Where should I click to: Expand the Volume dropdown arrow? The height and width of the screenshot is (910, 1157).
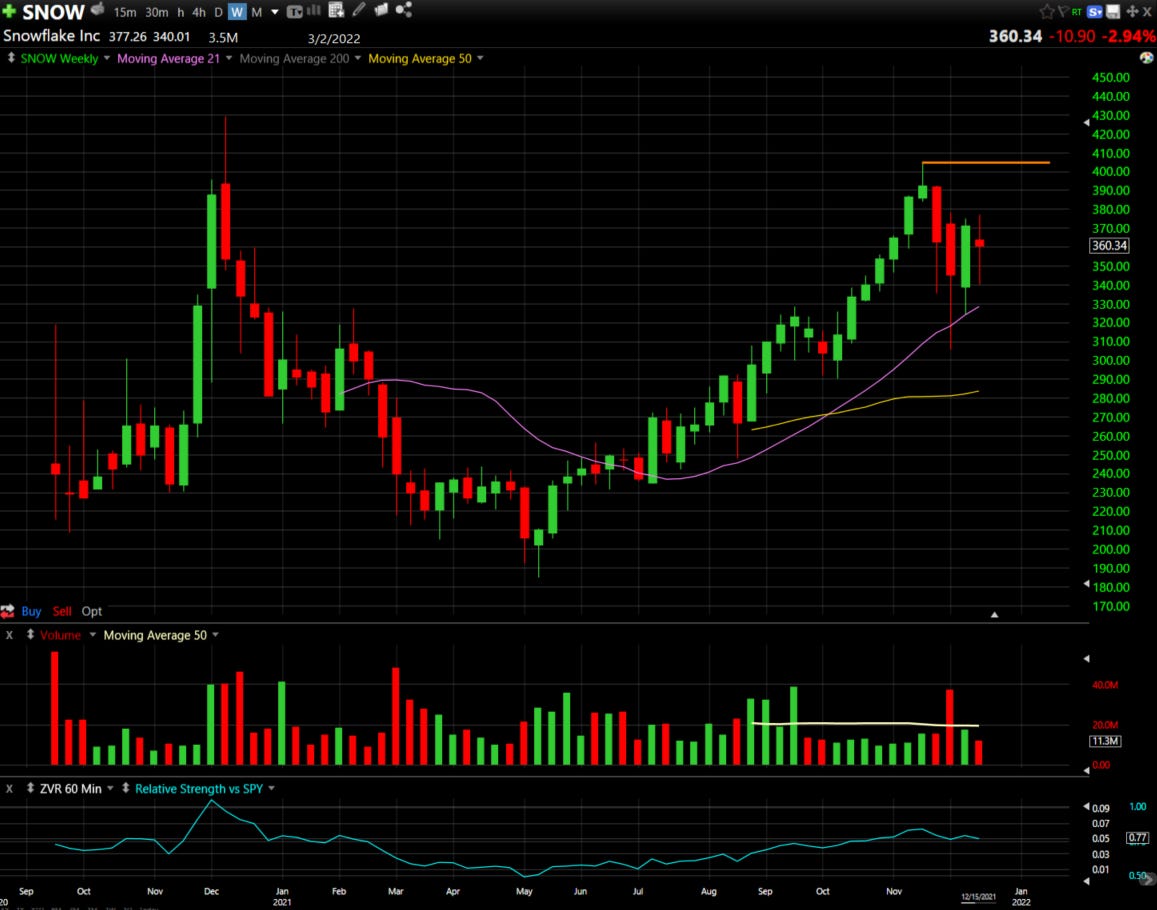[92, 635]
